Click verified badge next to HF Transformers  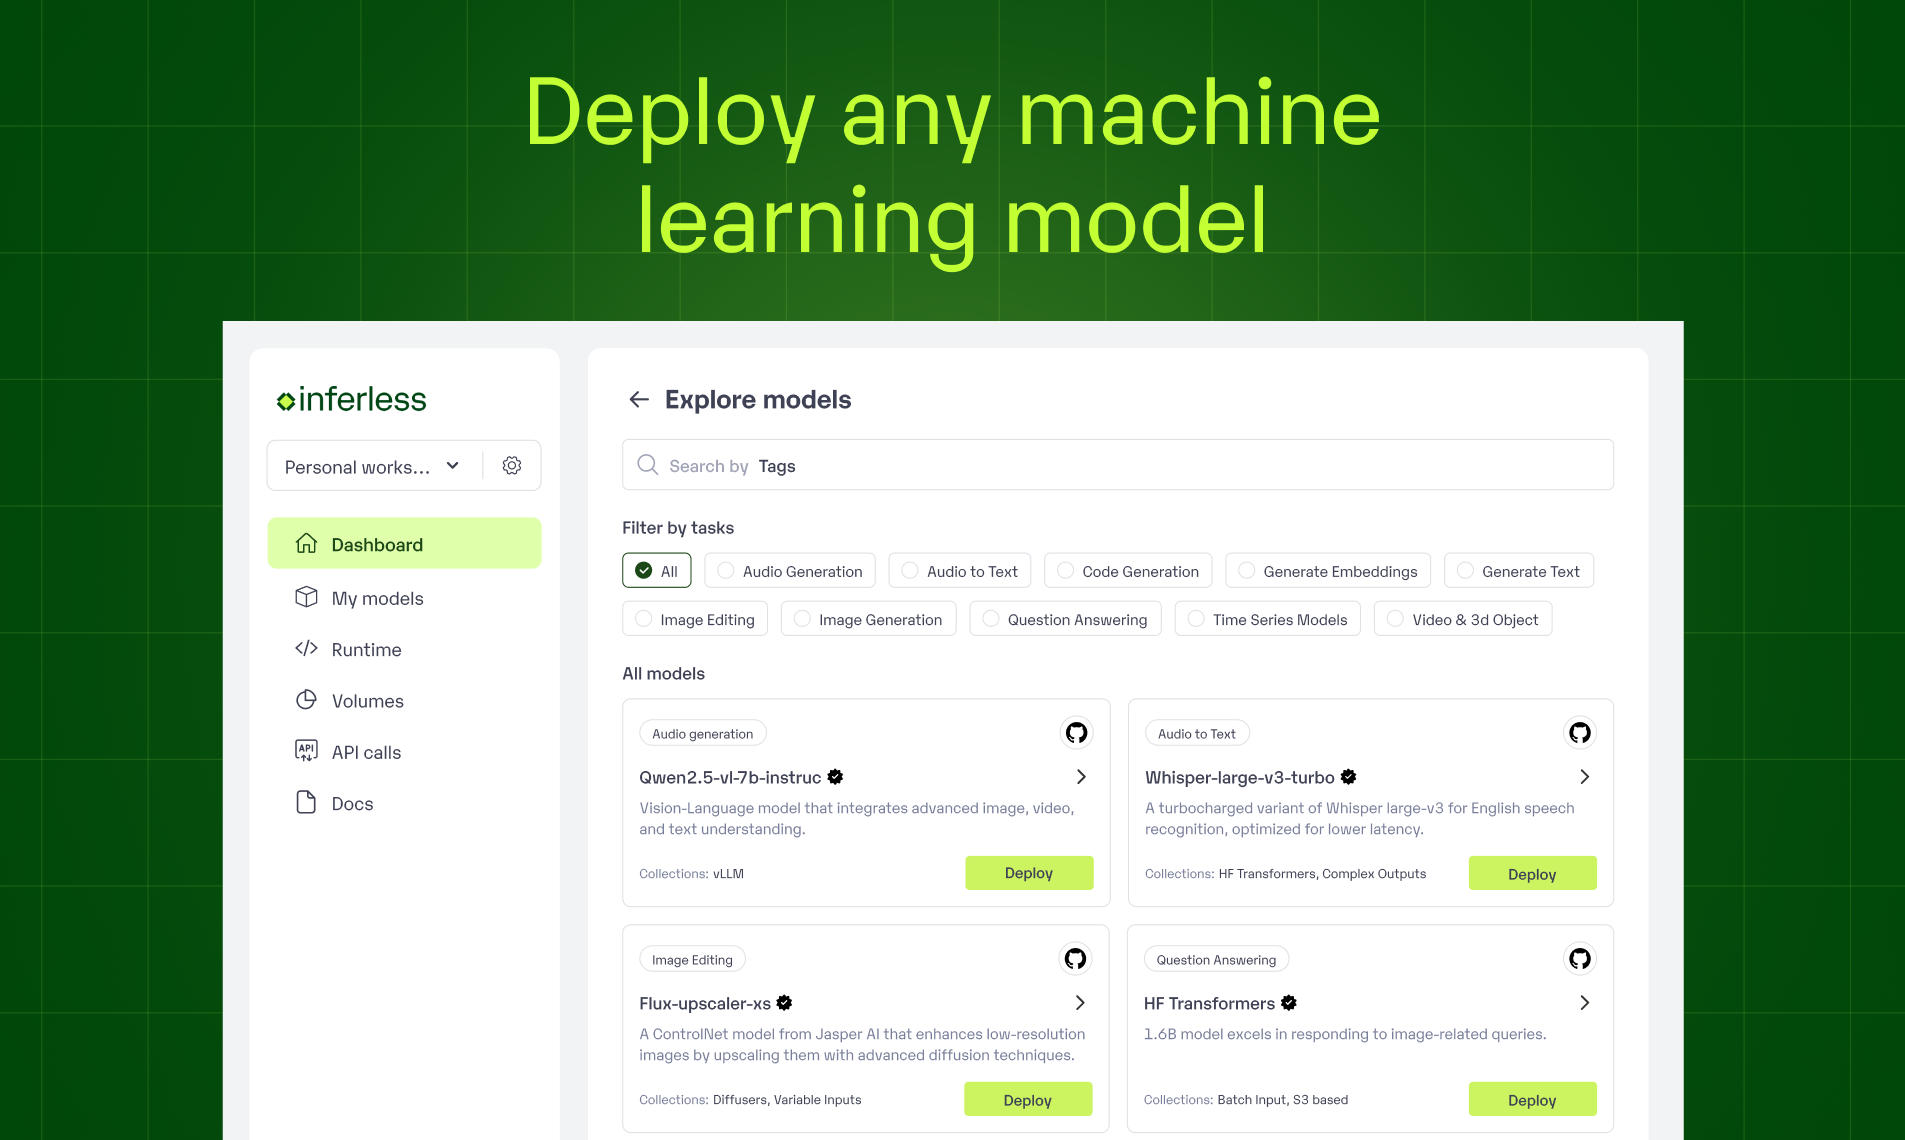pyautogui.click(x=1289, y=1002)
